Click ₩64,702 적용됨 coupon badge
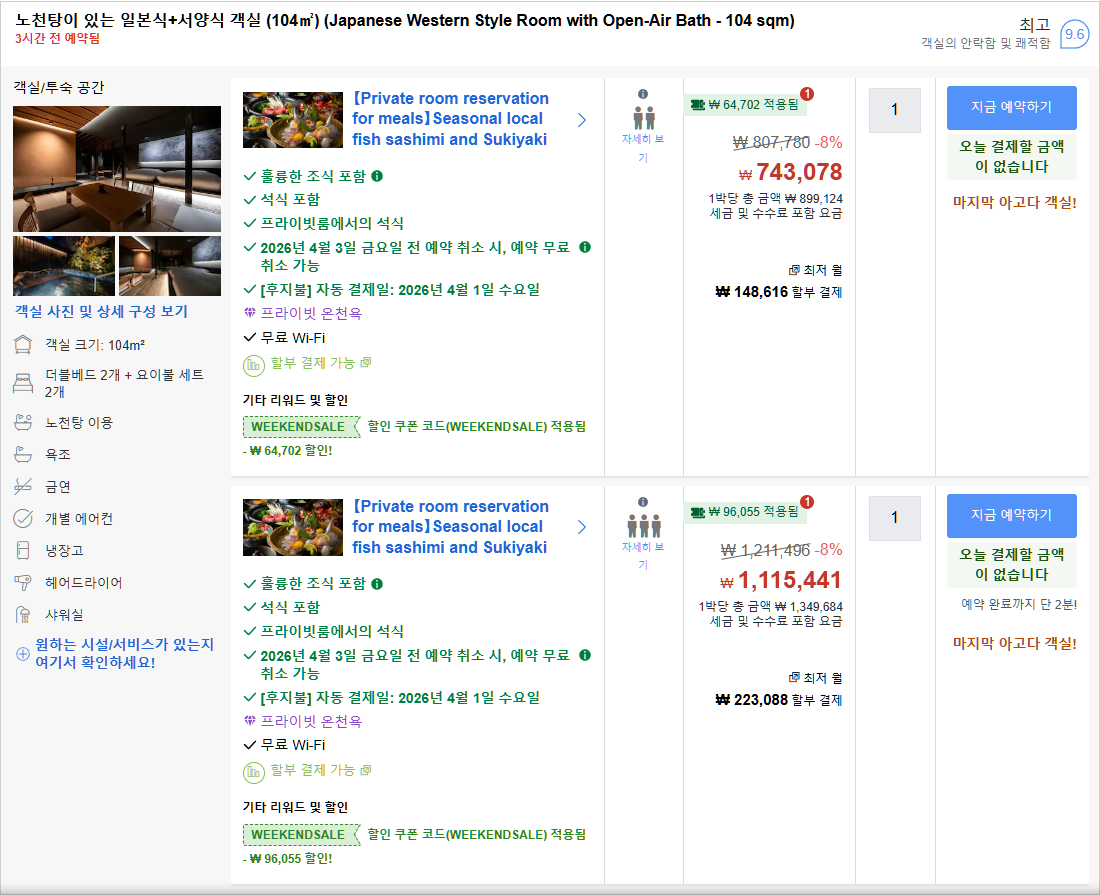This screenshot has height=895, width=1100. (x=745, y=105)
